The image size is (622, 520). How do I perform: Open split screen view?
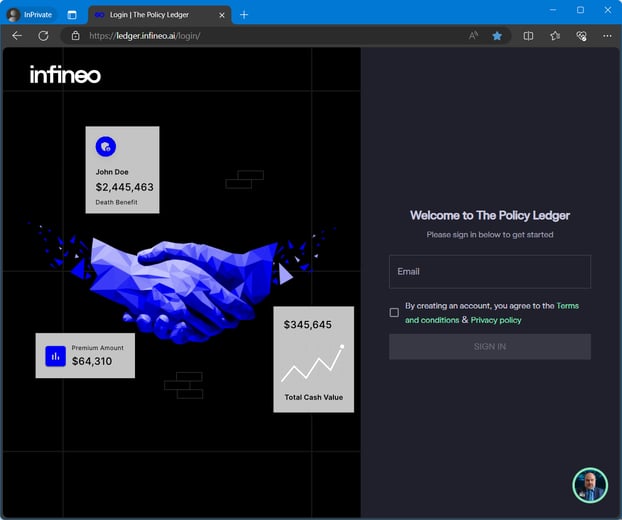pos(528,36)
